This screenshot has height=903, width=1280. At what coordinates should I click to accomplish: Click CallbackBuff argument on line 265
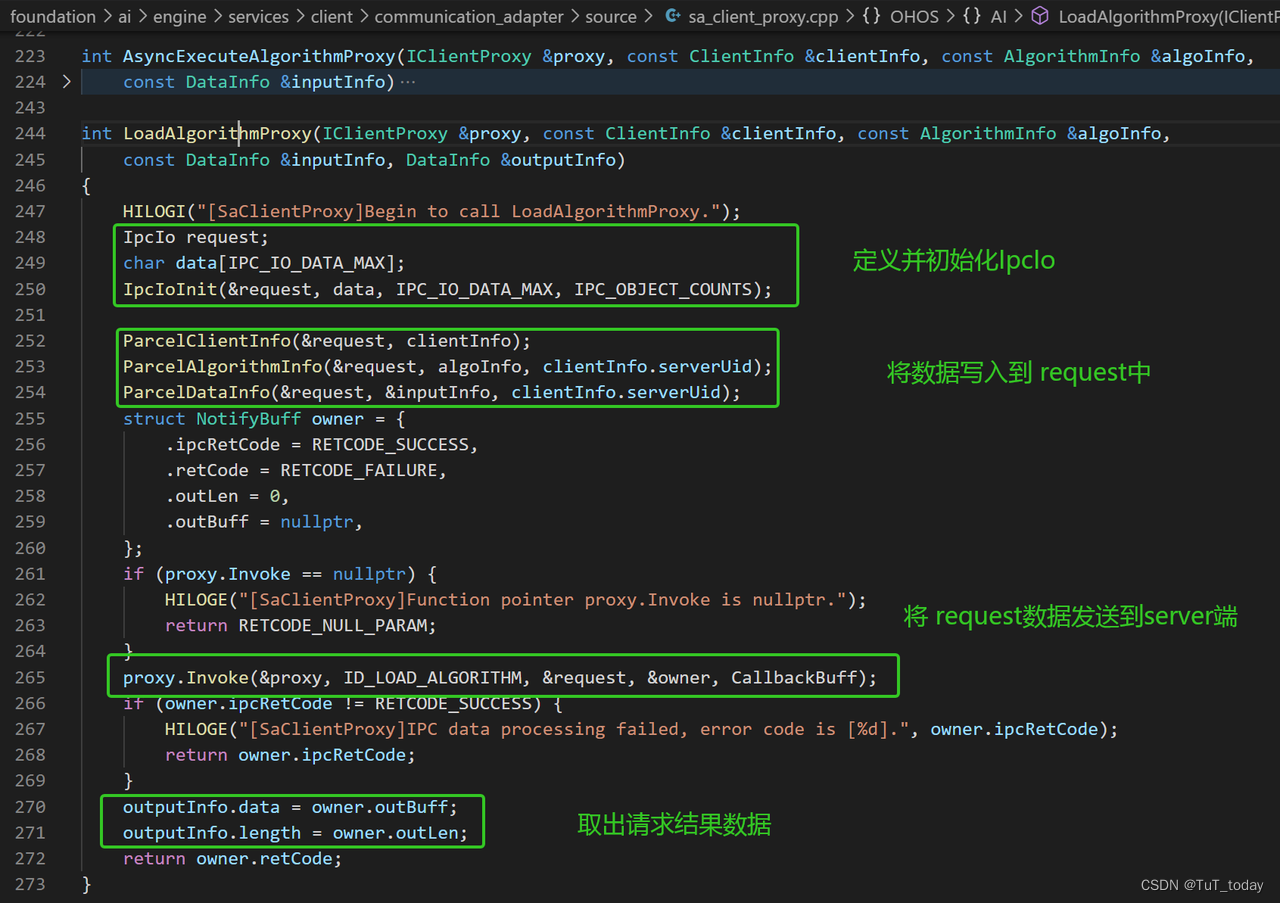click(x=794, y=678)
